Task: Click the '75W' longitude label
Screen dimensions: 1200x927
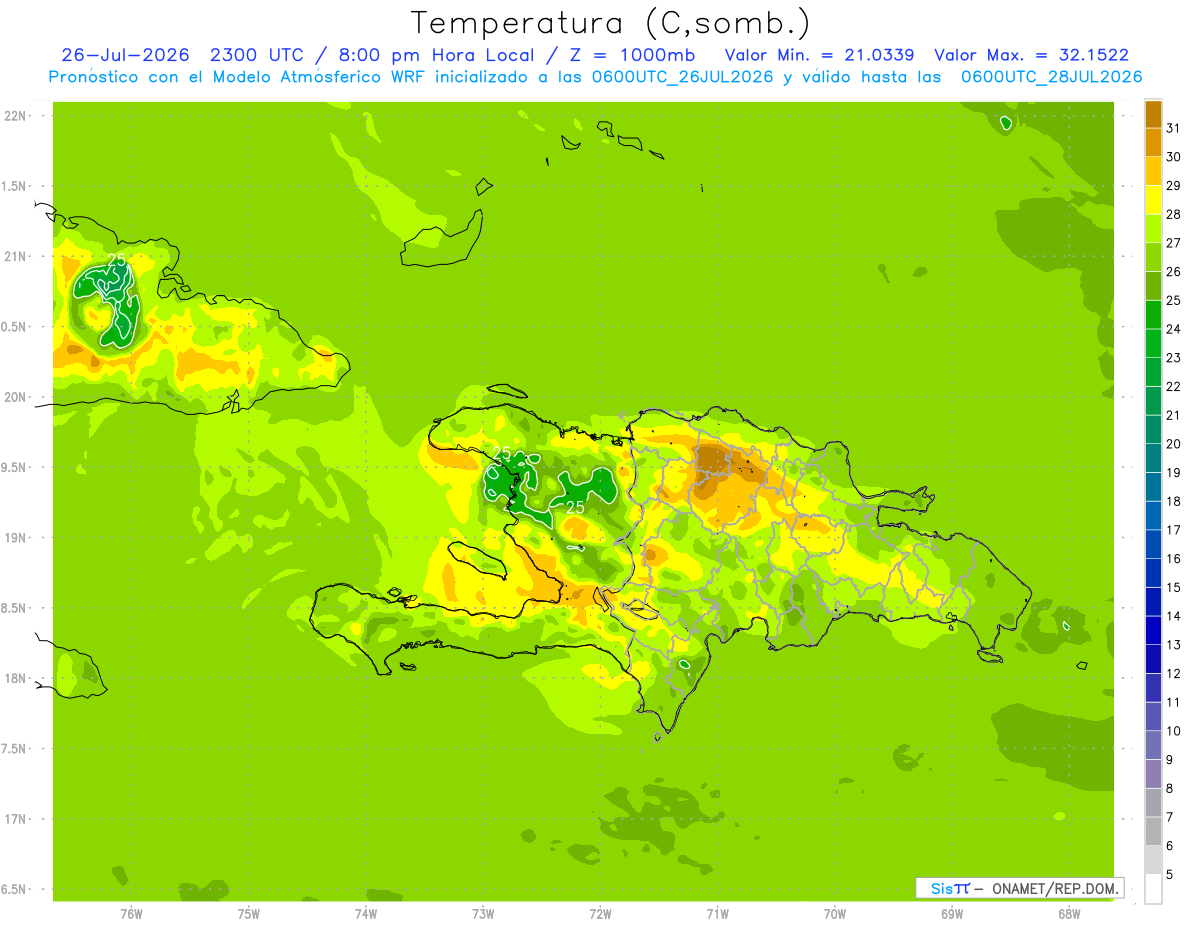Action: pyautogui.click(x=249, y=914)
